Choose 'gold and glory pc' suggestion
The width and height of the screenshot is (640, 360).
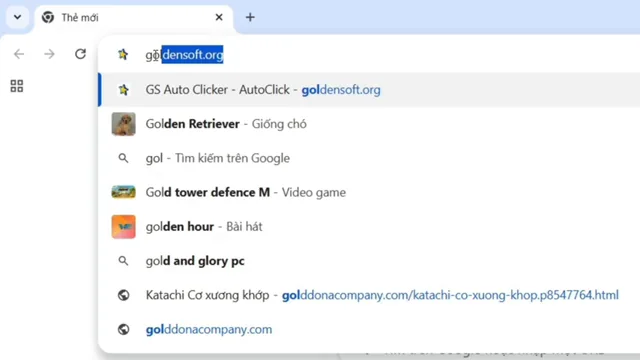pyautogui.click(x=369, y=261)
